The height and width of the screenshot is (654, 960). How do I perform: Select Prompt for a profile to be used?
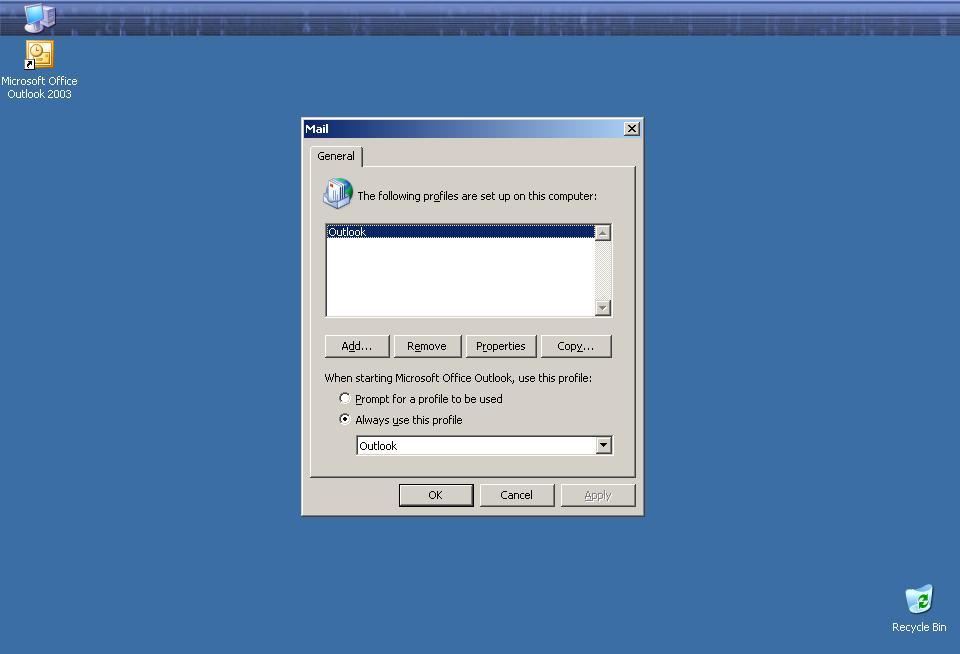tap(421, 399)
